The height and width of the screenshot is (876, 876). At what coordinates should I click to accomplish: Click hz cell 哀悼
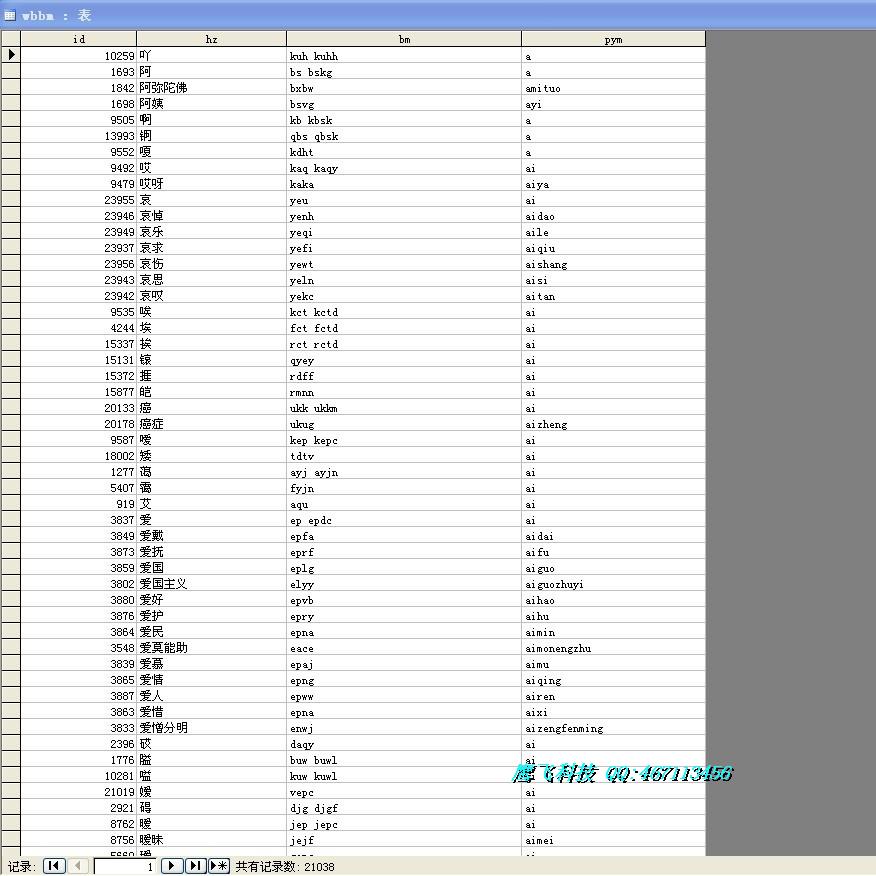(211, 216)
